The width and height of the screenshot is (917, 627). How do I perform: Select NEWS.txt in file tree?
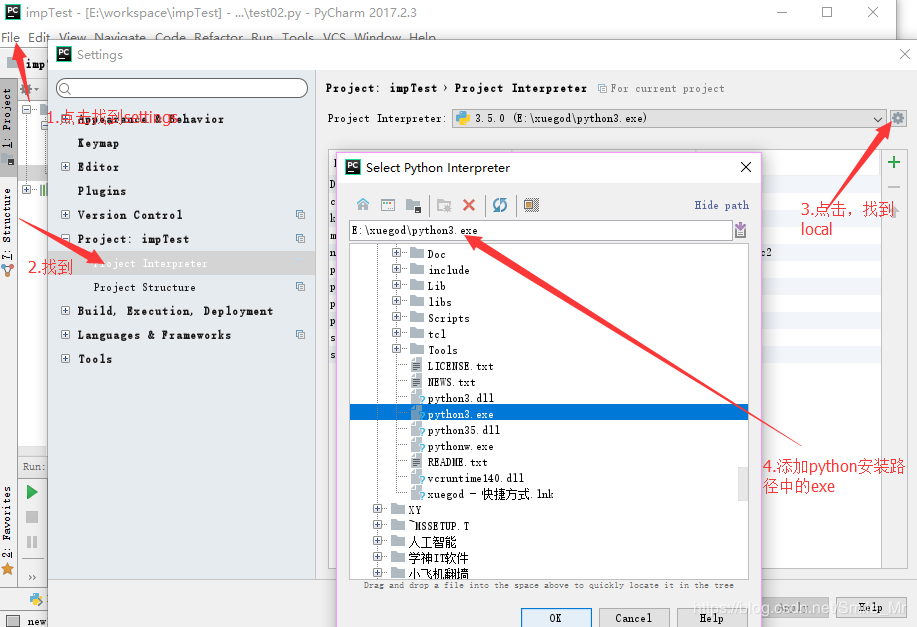(451, 383)
